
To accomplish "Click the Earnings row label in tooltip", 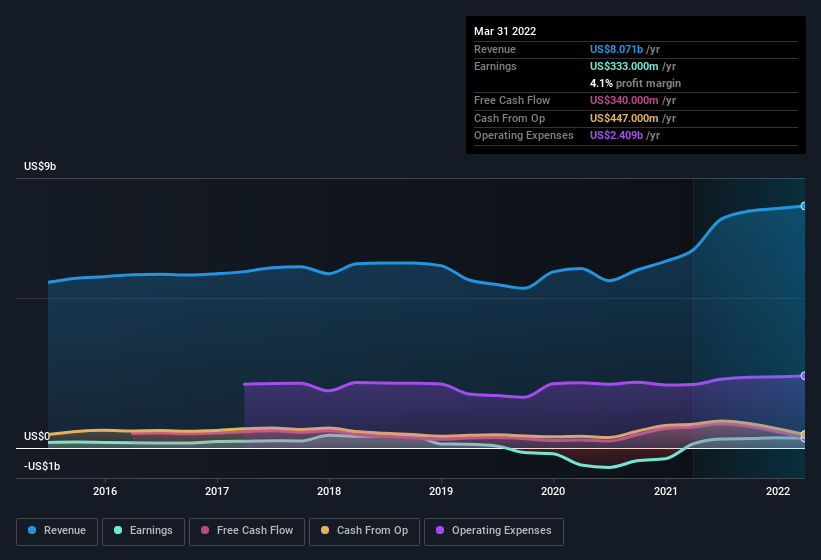I will pyautogui.click(x=495, y=66).
